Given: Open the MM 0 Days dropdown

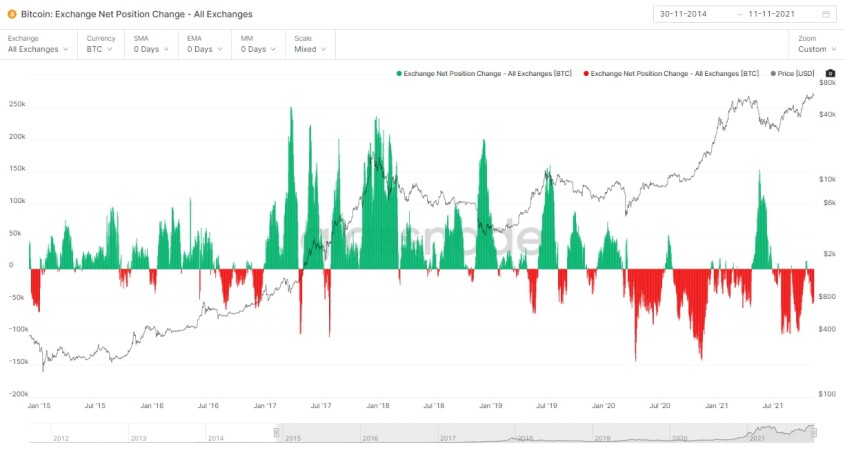Looking at the screenshot, I should [x=258, y=44].
